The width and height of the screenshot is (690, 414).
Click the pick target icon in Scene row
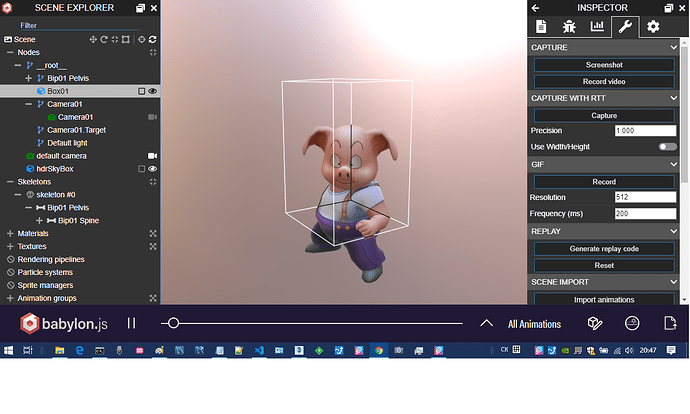coord(142,40)
